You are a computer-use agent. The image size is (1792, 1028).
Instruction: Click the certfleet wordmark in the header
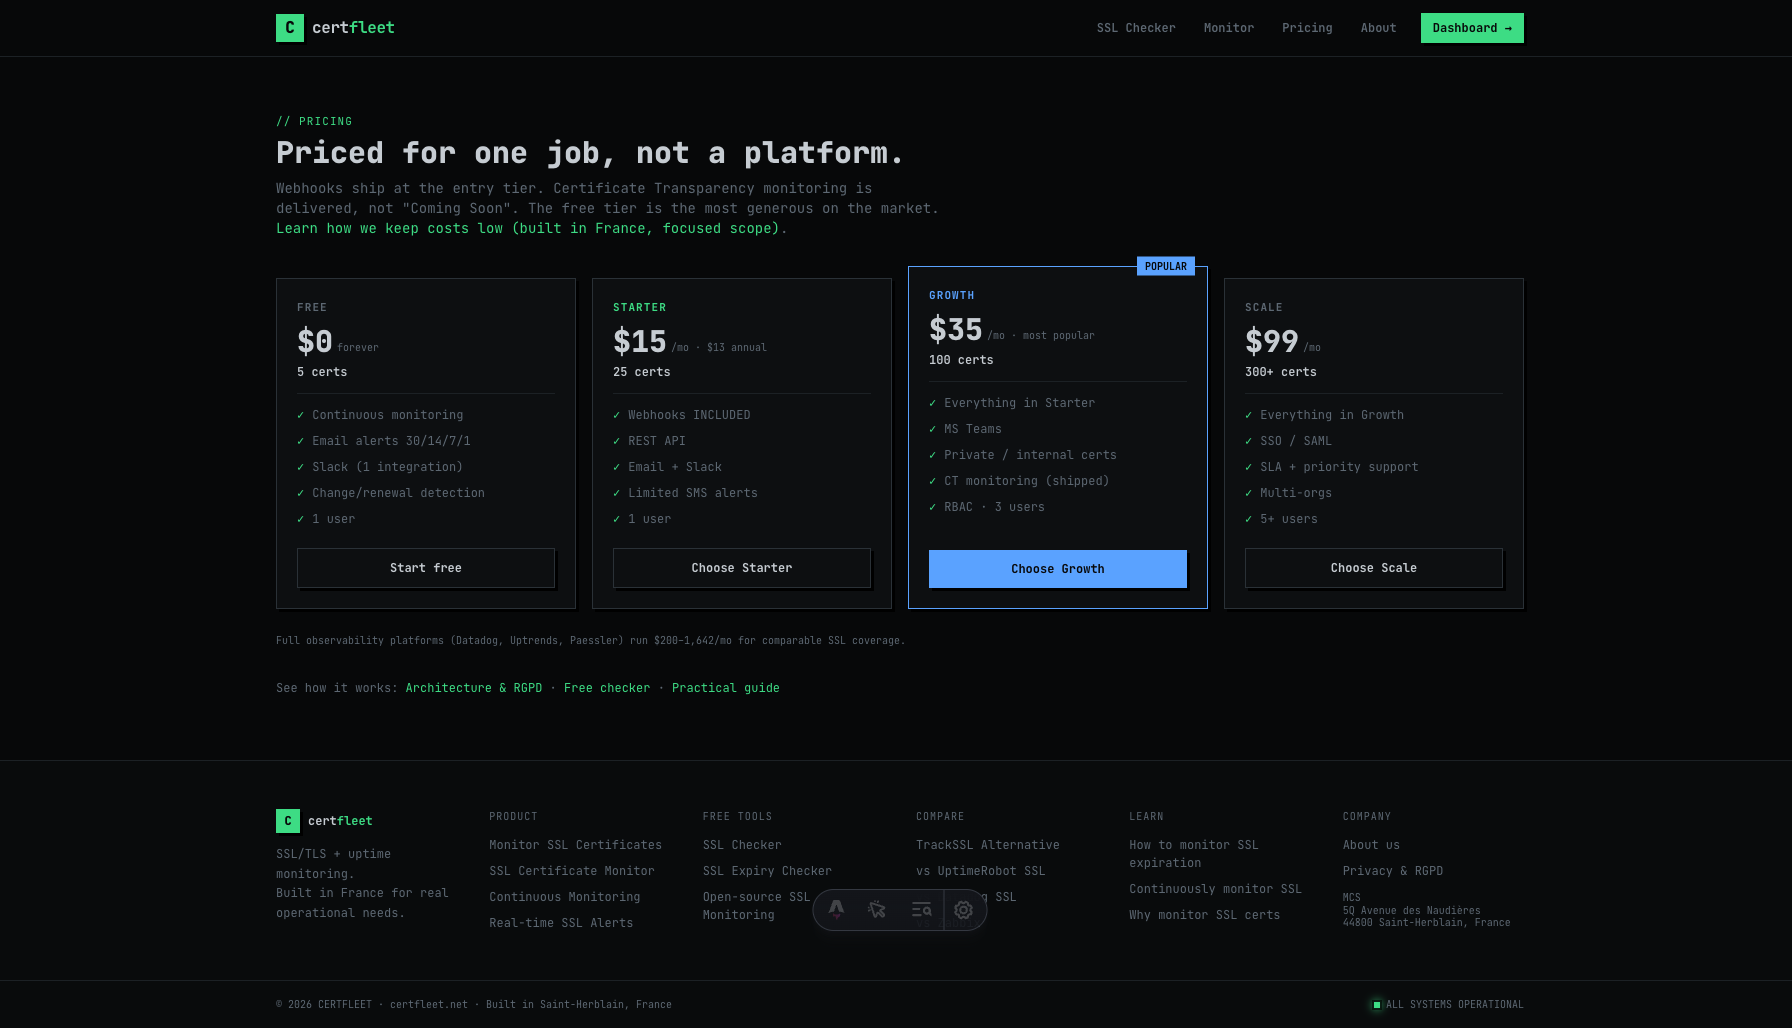click(x=353, y=28)
